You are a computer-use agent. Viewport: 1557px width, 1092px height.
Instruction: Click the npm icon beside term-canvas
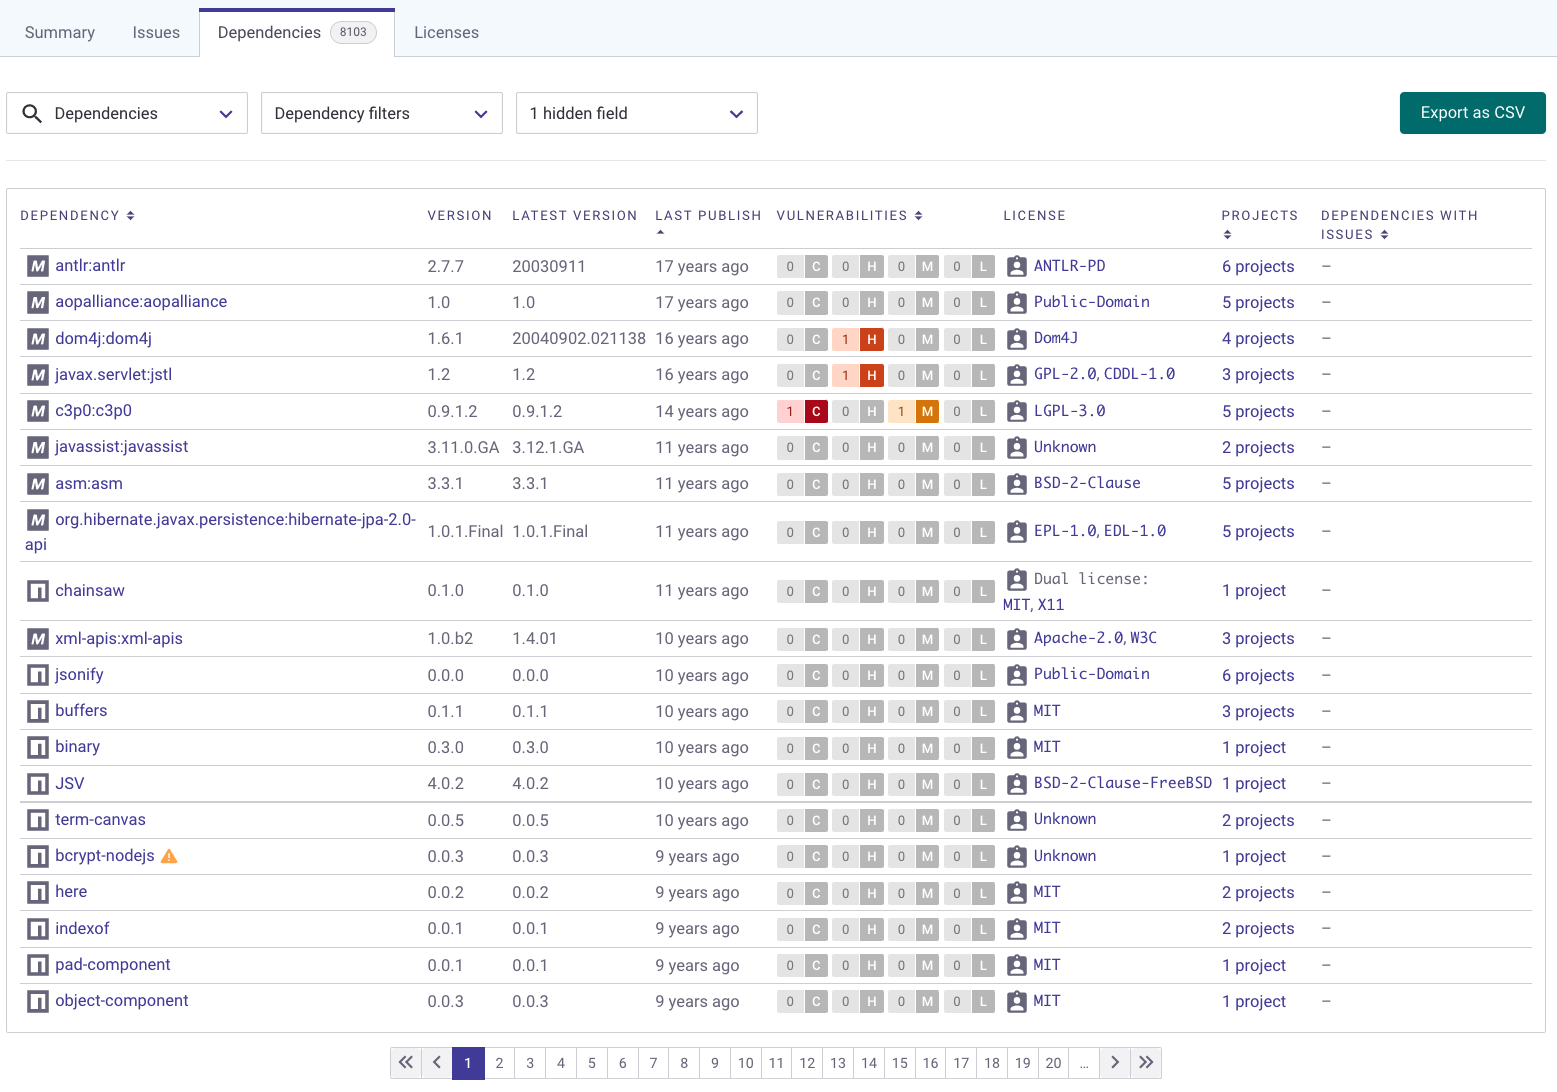(38, 820)
